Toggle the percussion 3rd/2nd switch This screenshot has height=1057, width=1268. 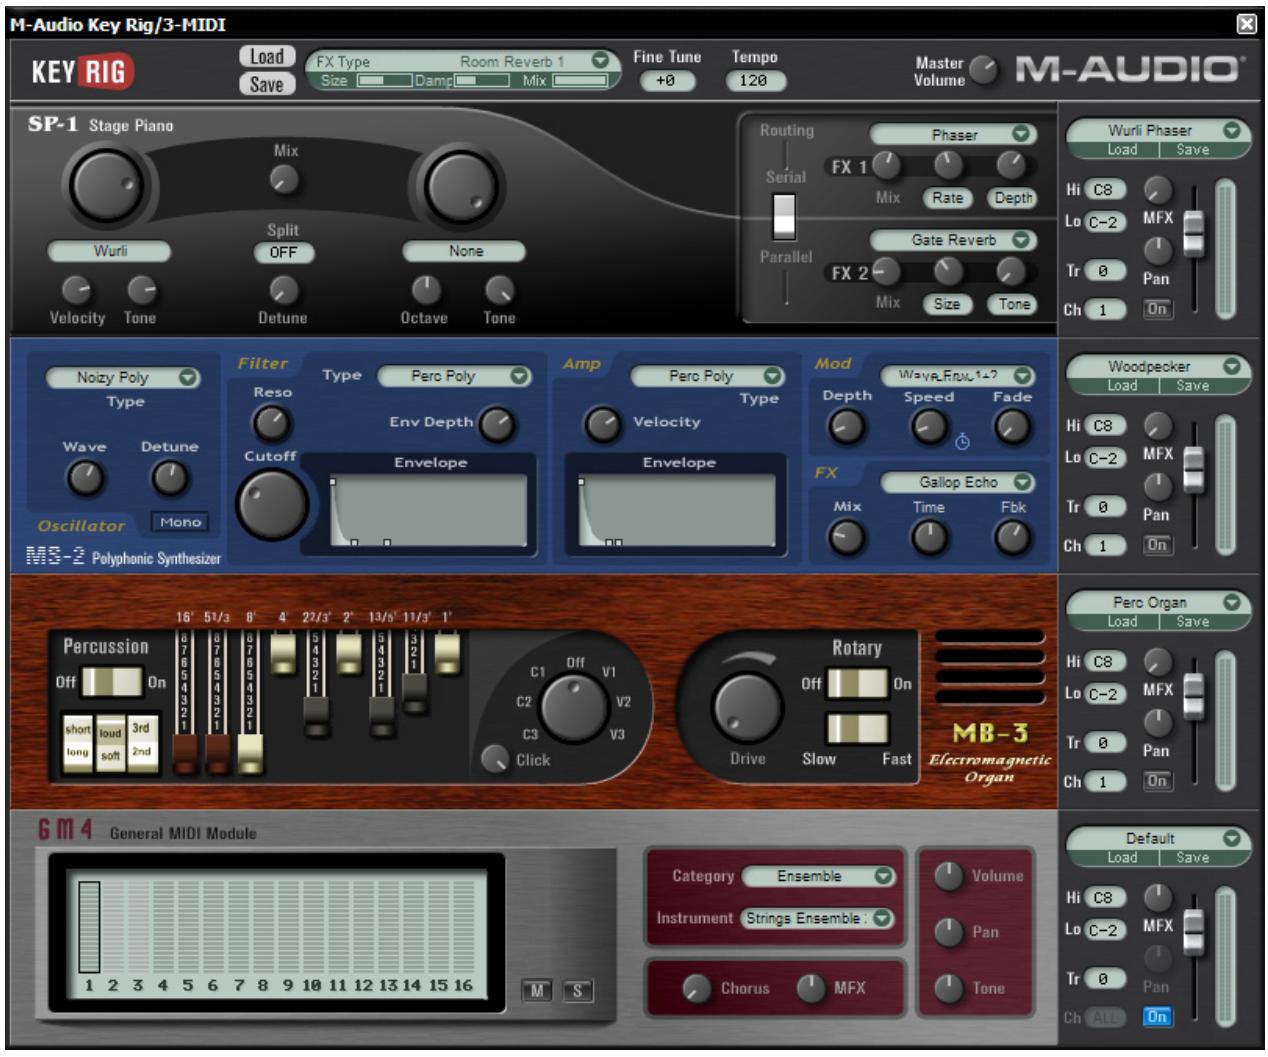[142, 741]
